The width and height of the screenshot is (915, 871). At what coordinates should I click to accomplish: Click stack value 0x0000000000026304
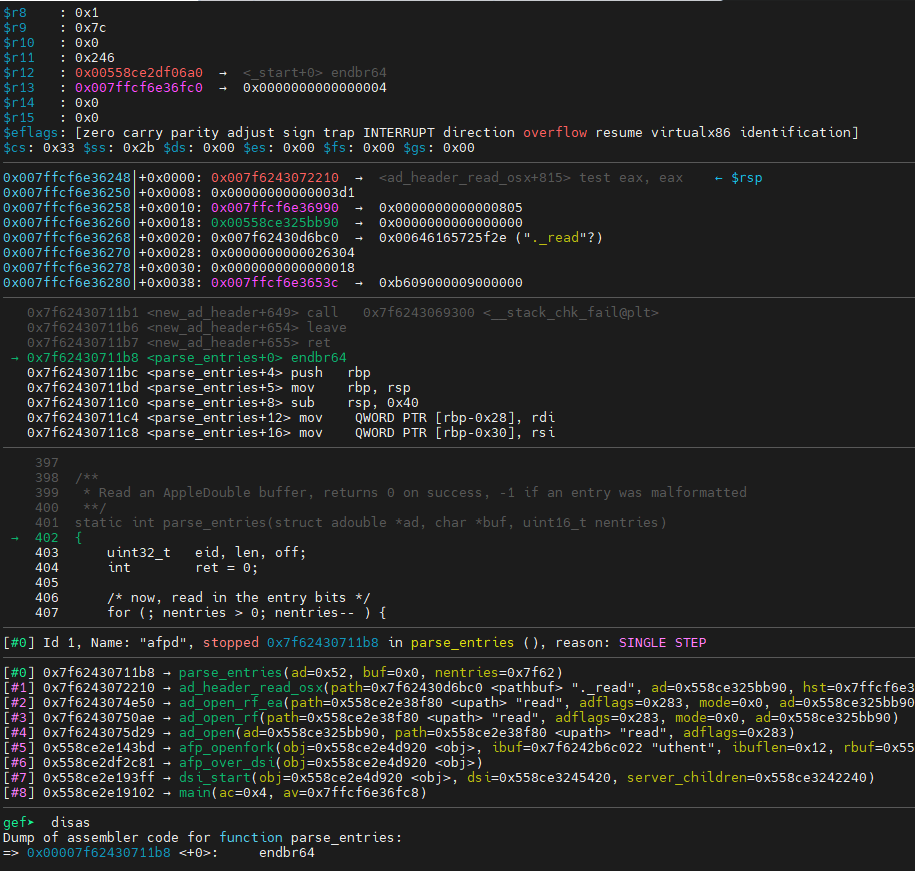coord(283,253)
